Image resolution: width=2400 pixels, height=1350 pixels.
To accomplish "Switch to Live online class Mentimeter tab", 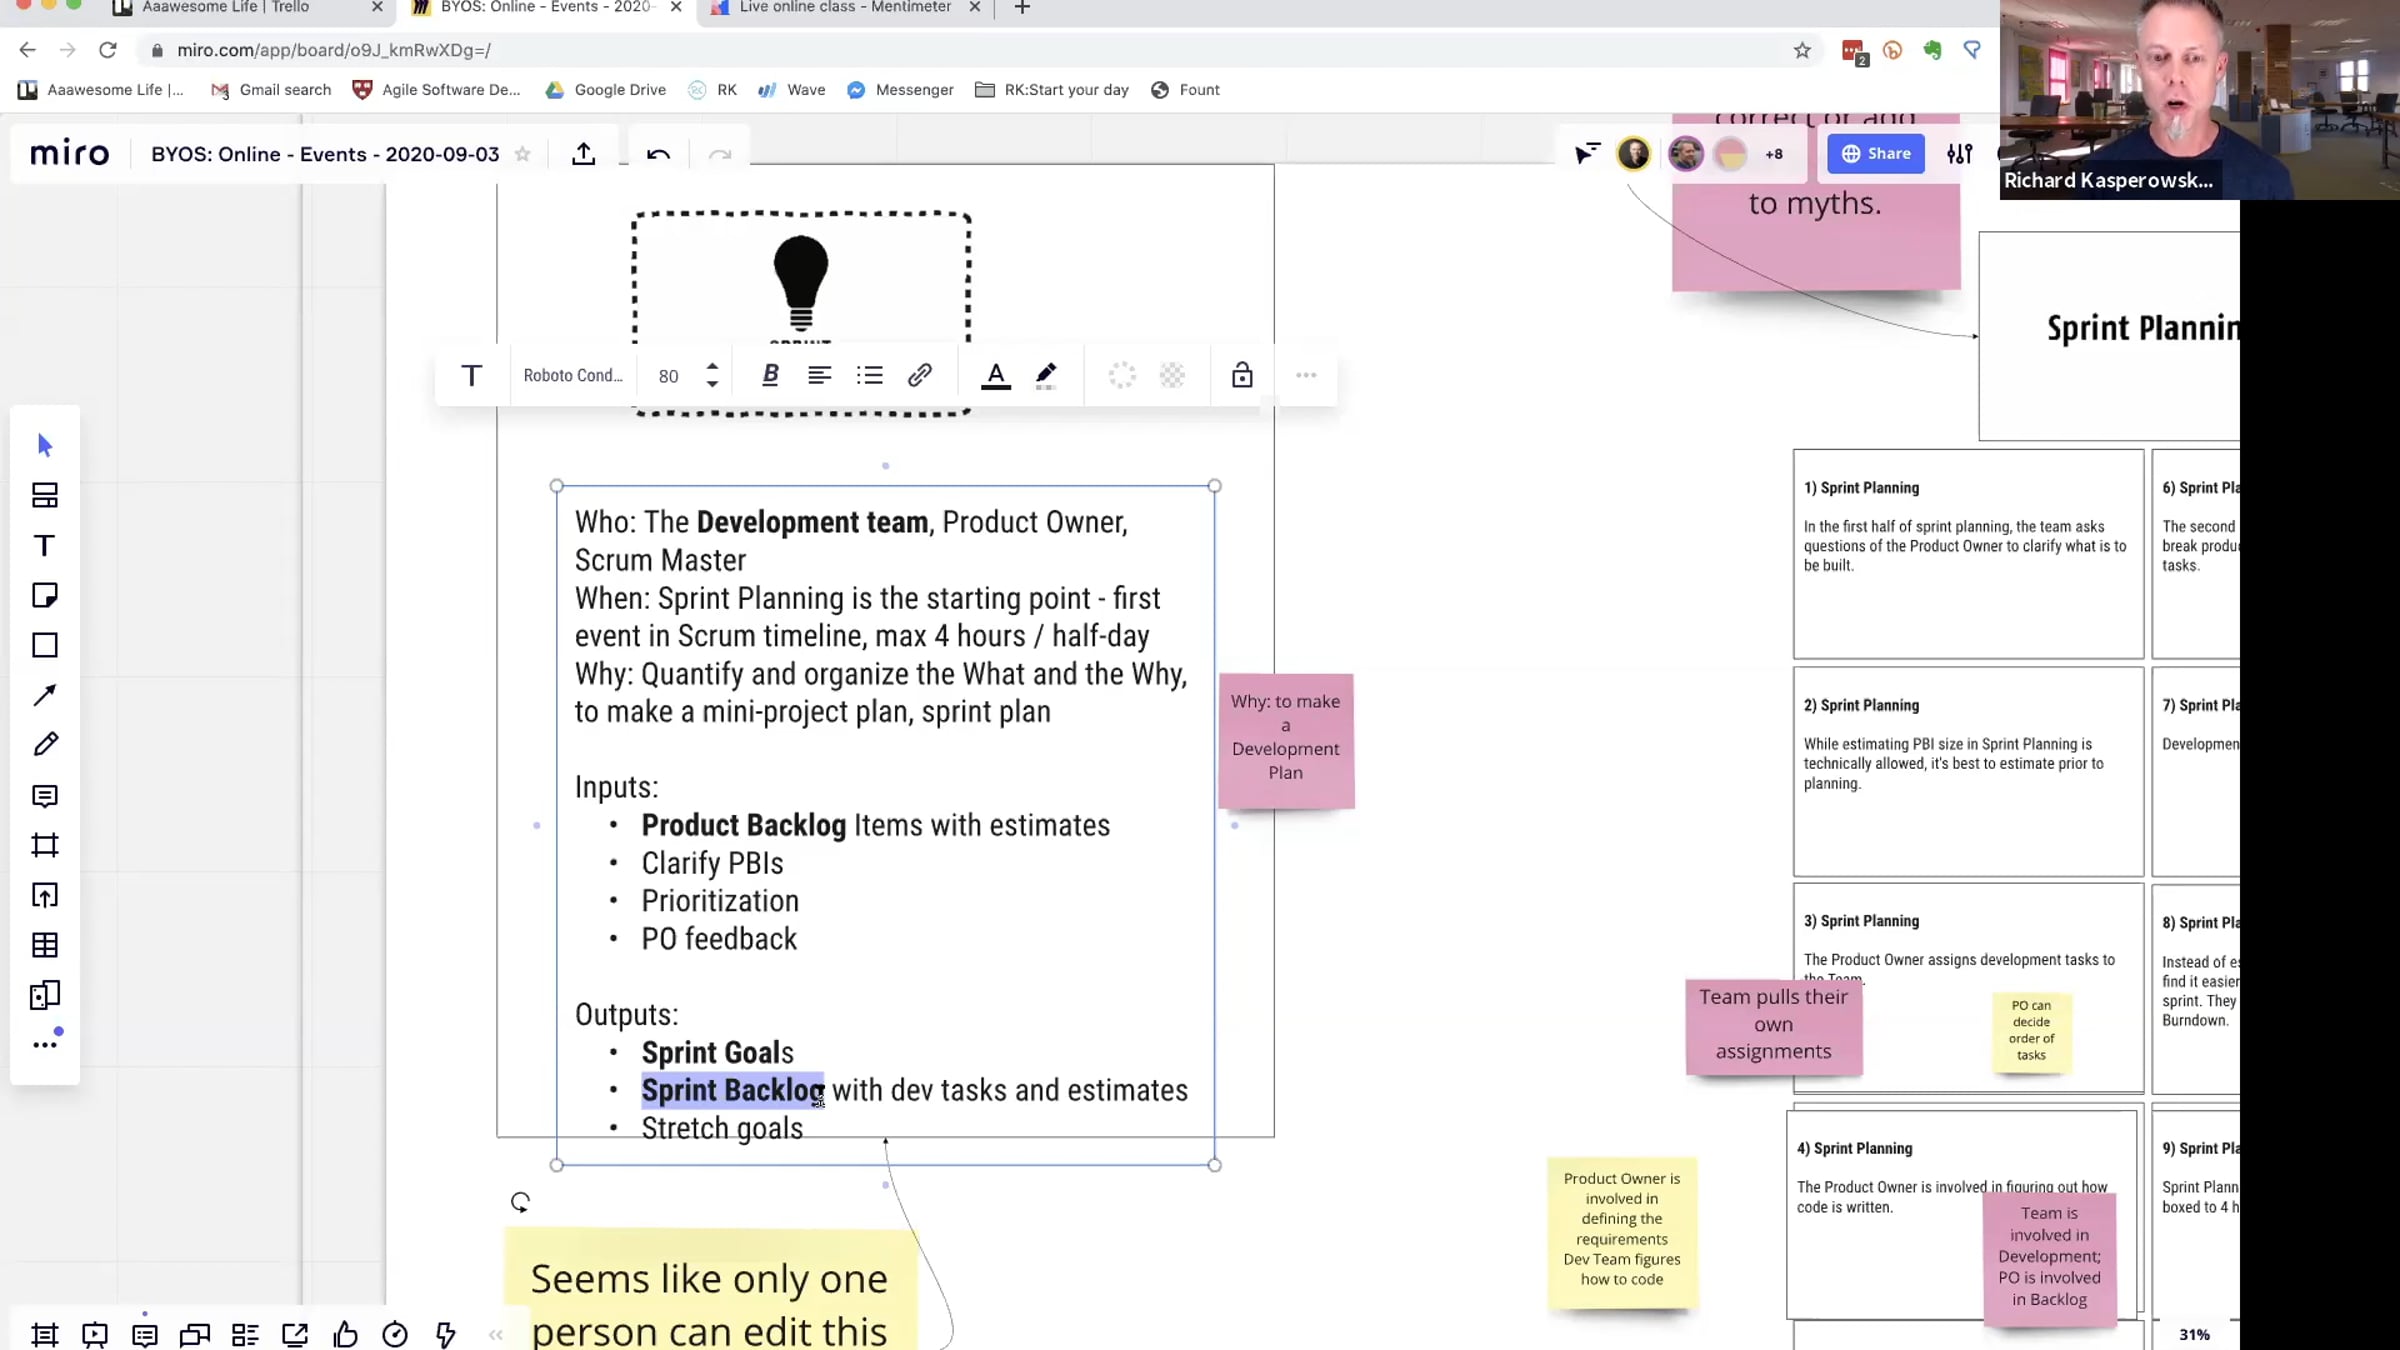I will click(x=844, y=8).
